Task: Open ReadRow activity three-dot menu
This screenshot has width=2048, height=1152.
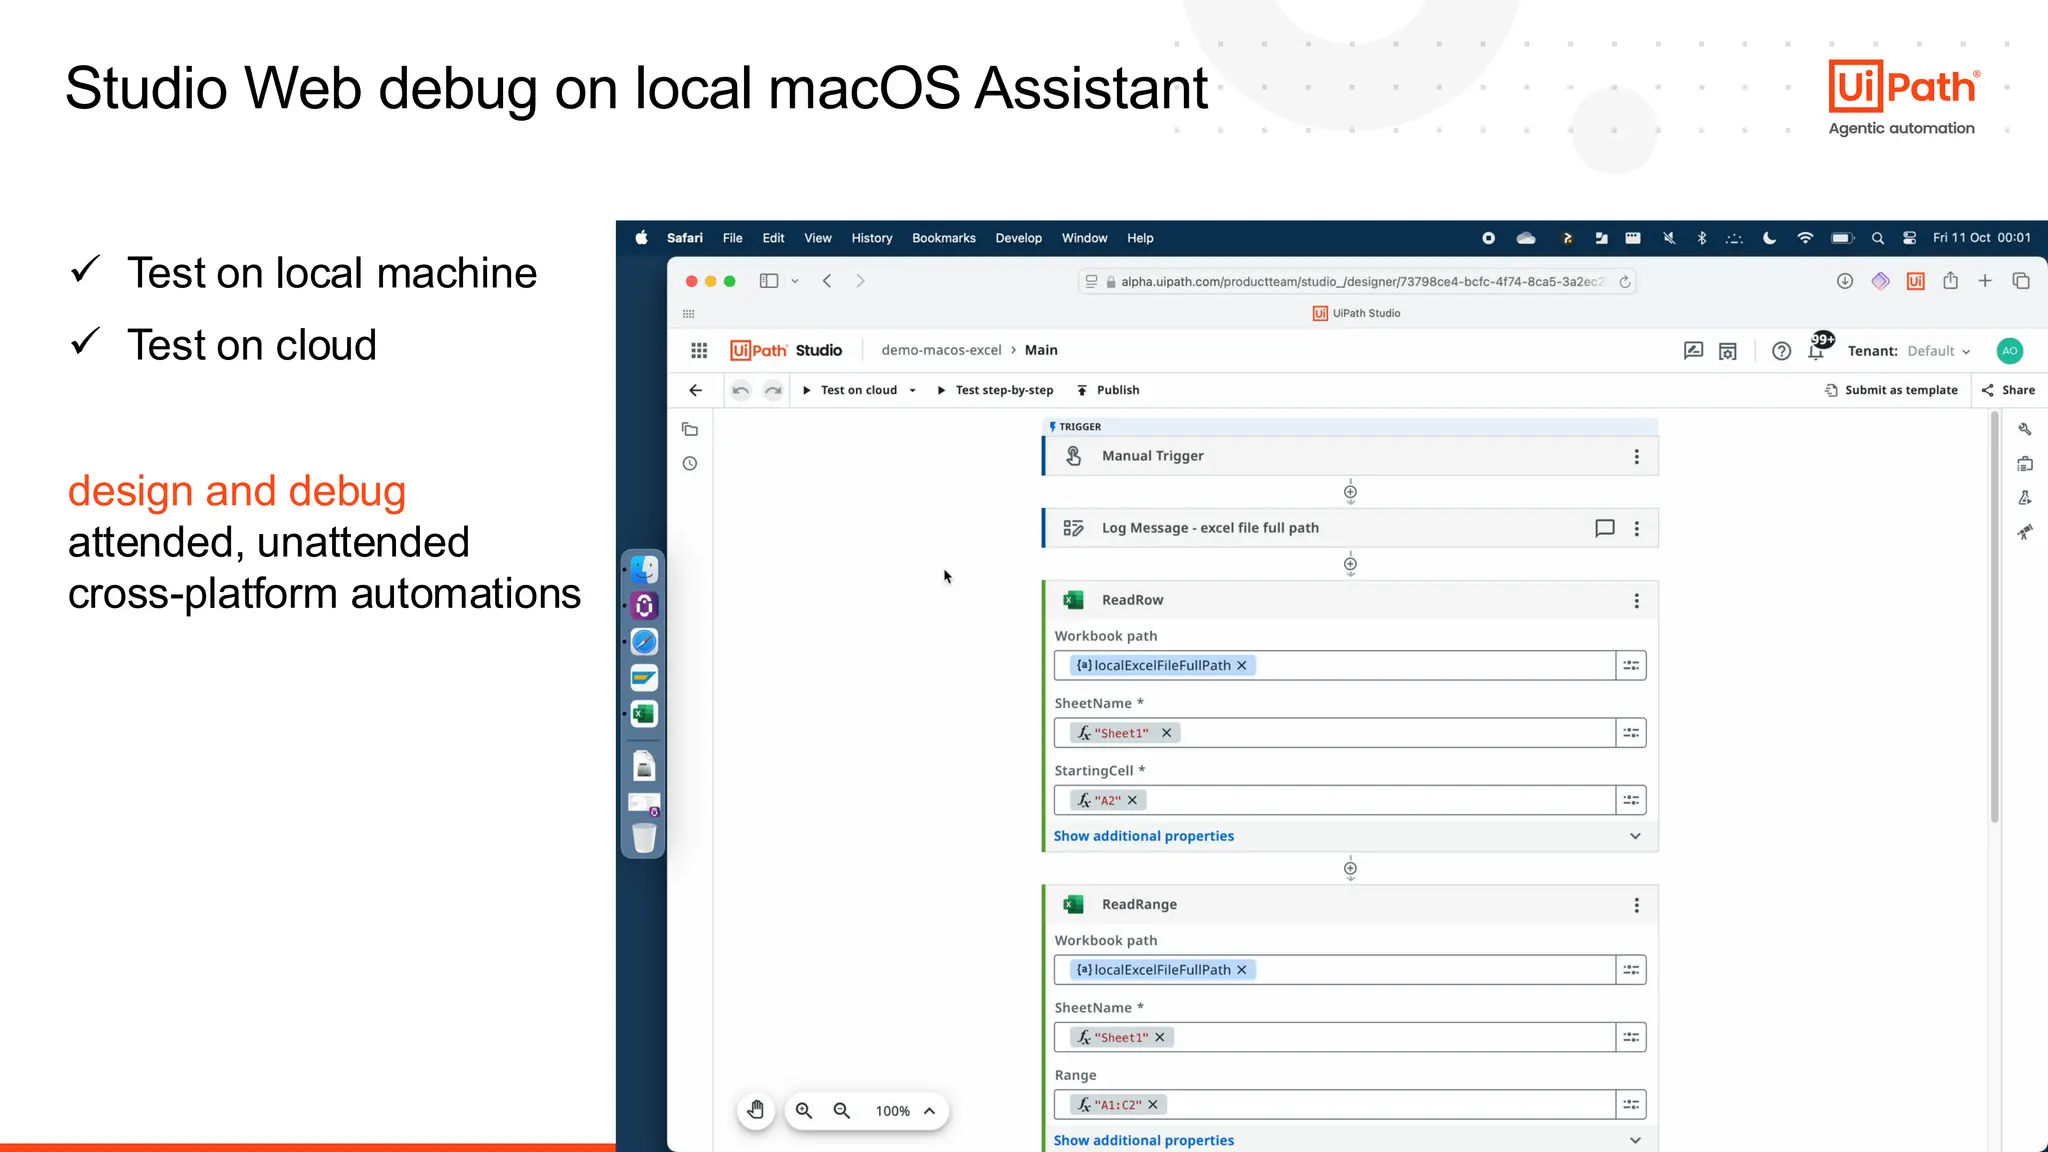Action: click(1636, 601)
